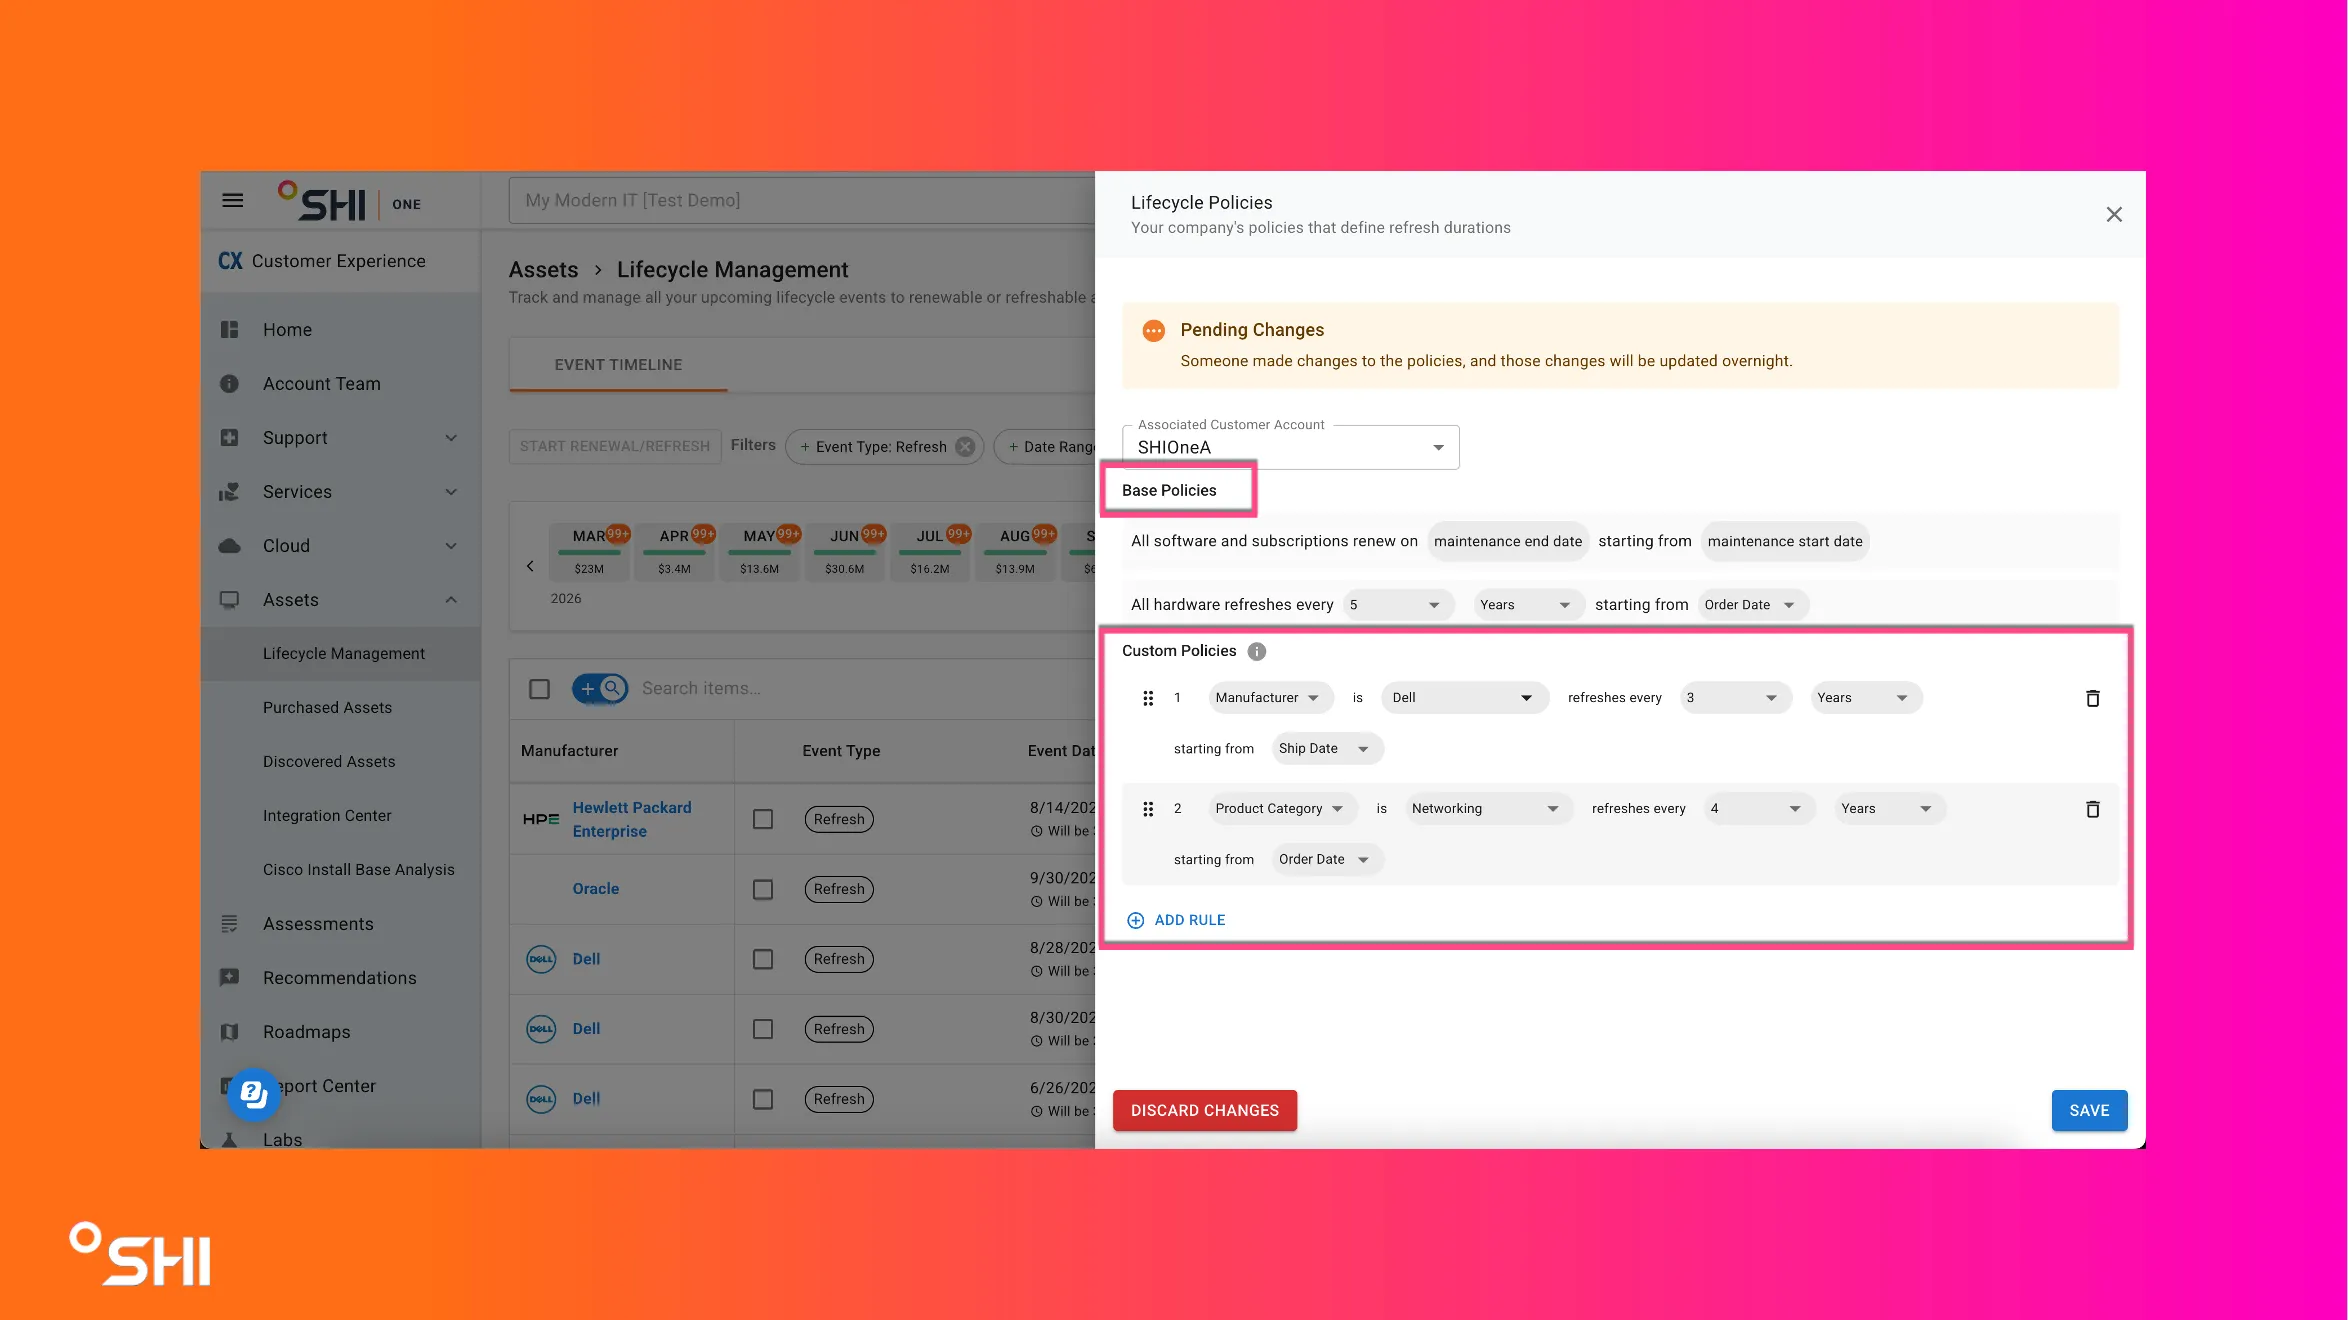The image size is (2348, 1320).
Task: Click the Roadmaps sidebar icon
Action: coord(230,1032)
